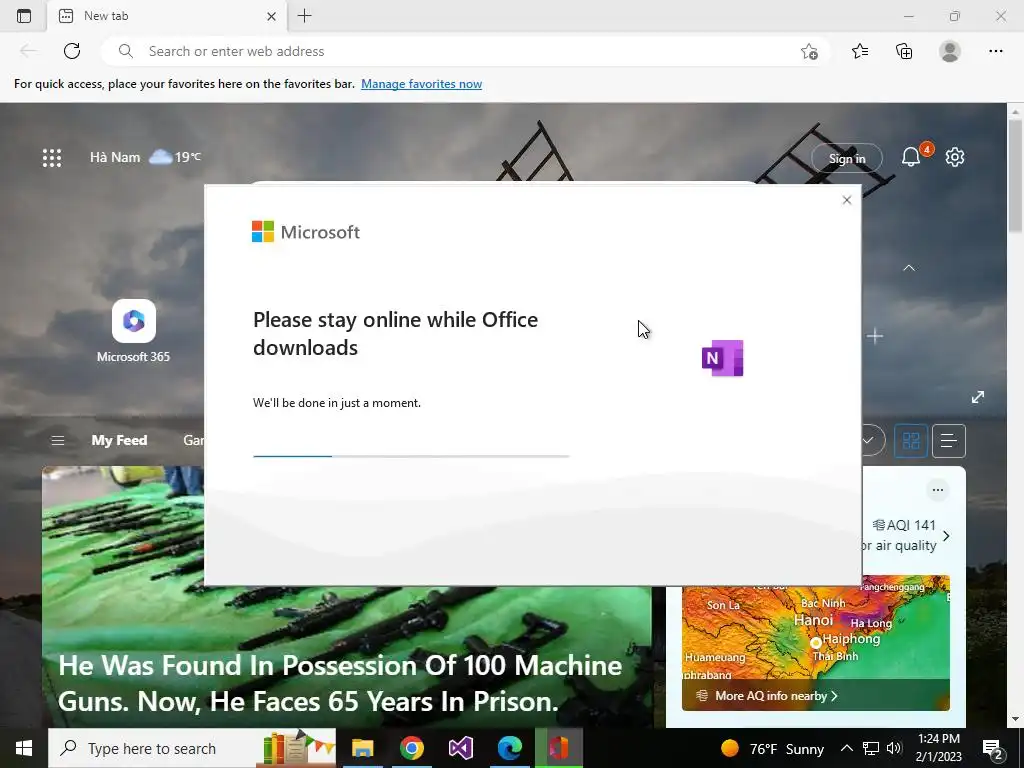Open the taskbar clock and date
This screenshot has width=1024, height=768.
[x=938, y=748]
